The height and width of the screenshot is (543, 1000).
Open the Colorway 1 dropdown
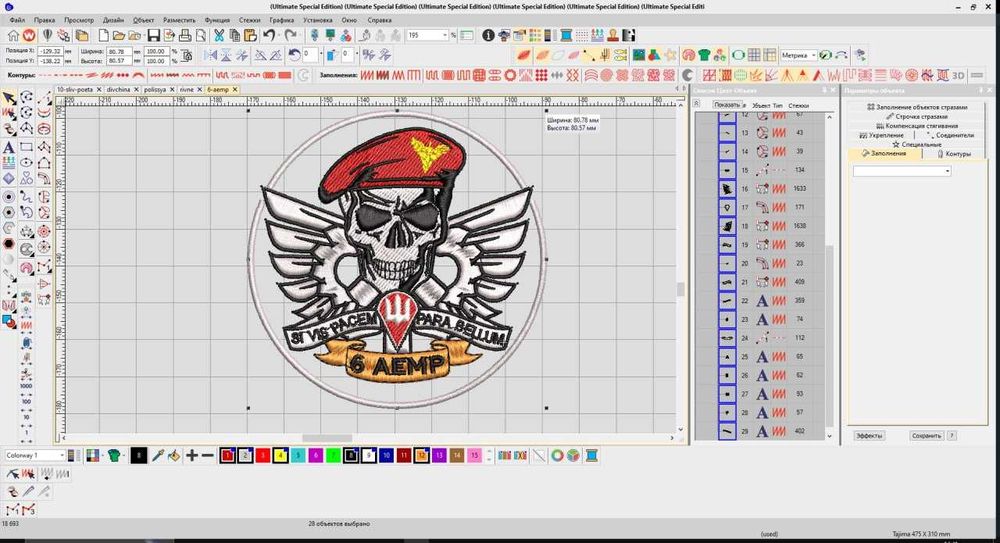62,456
